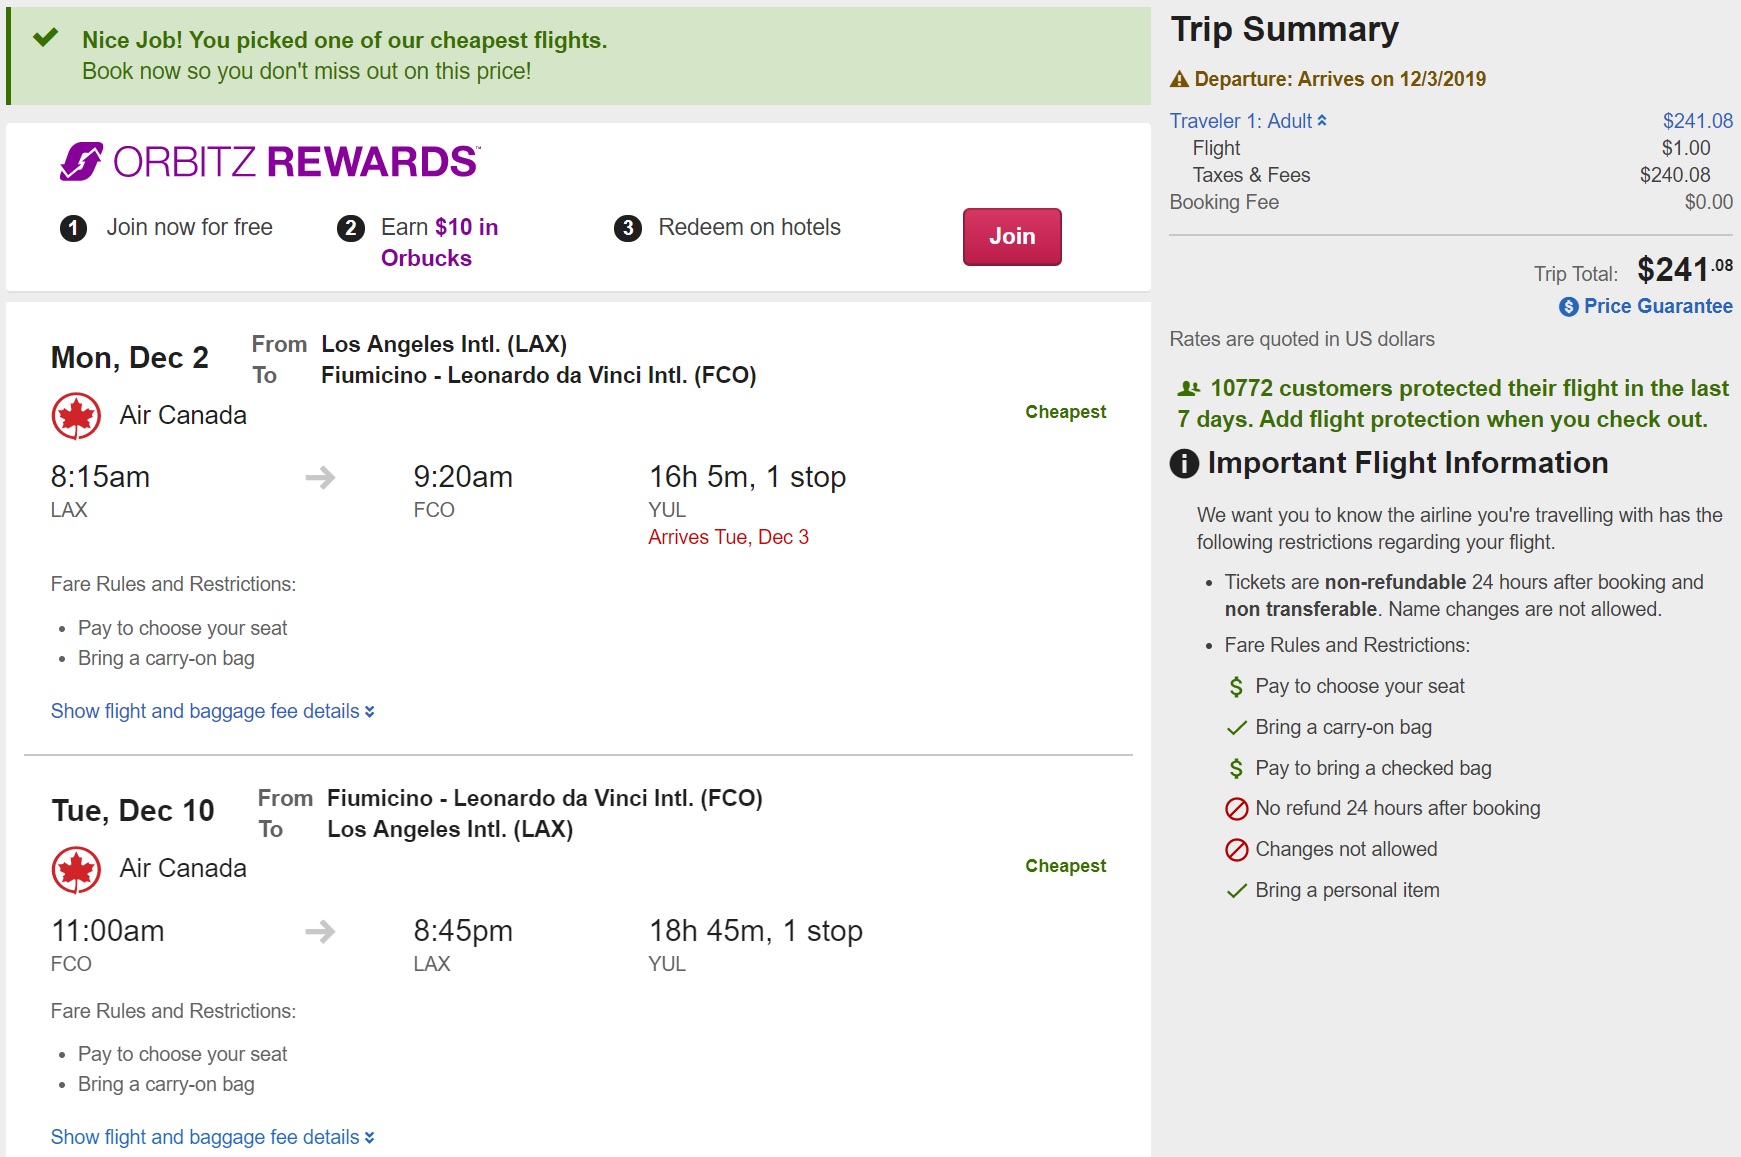Click the customers protected flight people icon

click(x=1189, y=389)
